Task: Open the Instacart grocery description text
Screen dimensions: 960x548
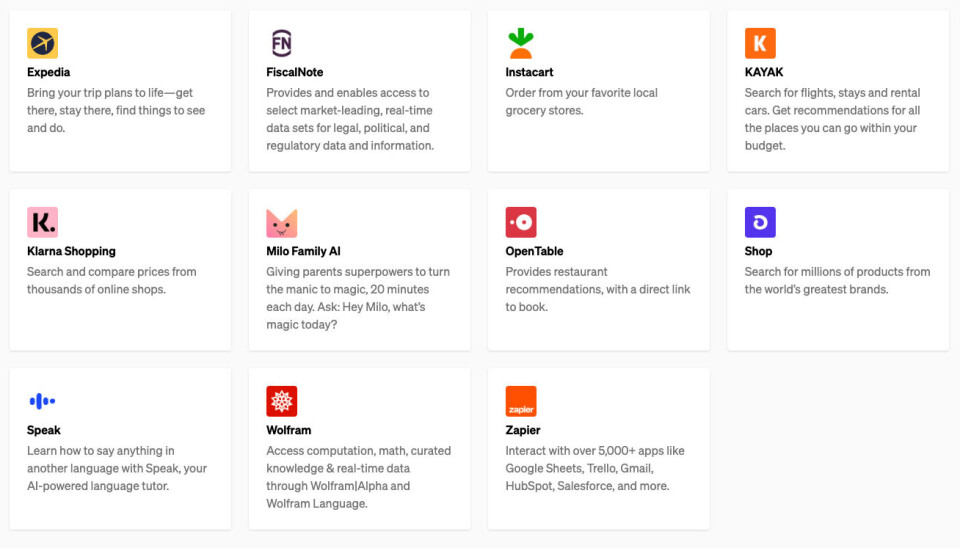Action: pos(582,102)
